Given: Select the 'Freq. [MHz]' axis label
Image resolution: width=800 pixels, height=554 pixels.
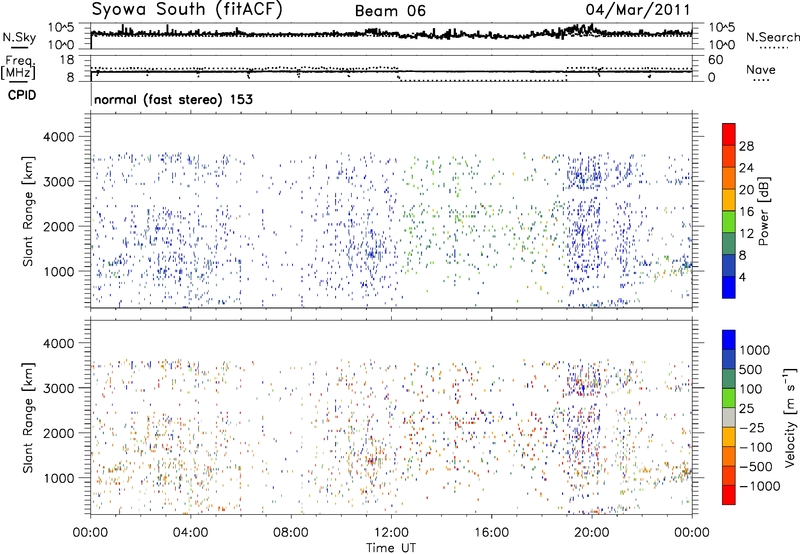Looking at the screenshot, I should click(x=20, y=68).
